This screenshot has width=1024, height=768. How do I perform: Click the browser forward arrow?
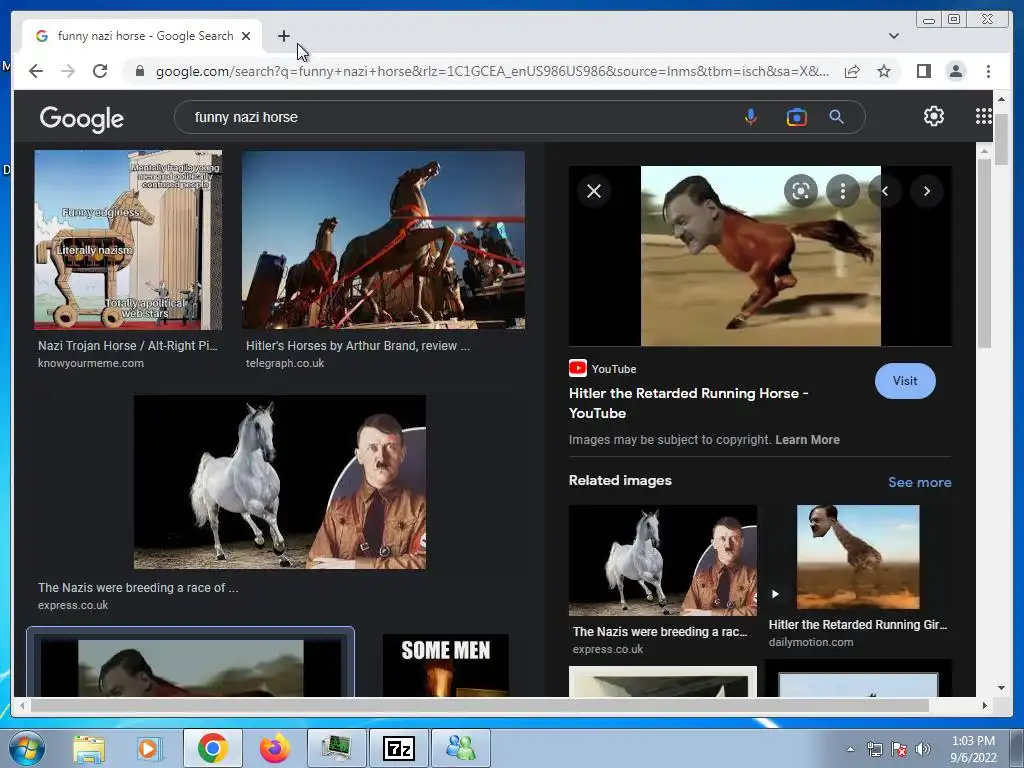pos(68,71)
